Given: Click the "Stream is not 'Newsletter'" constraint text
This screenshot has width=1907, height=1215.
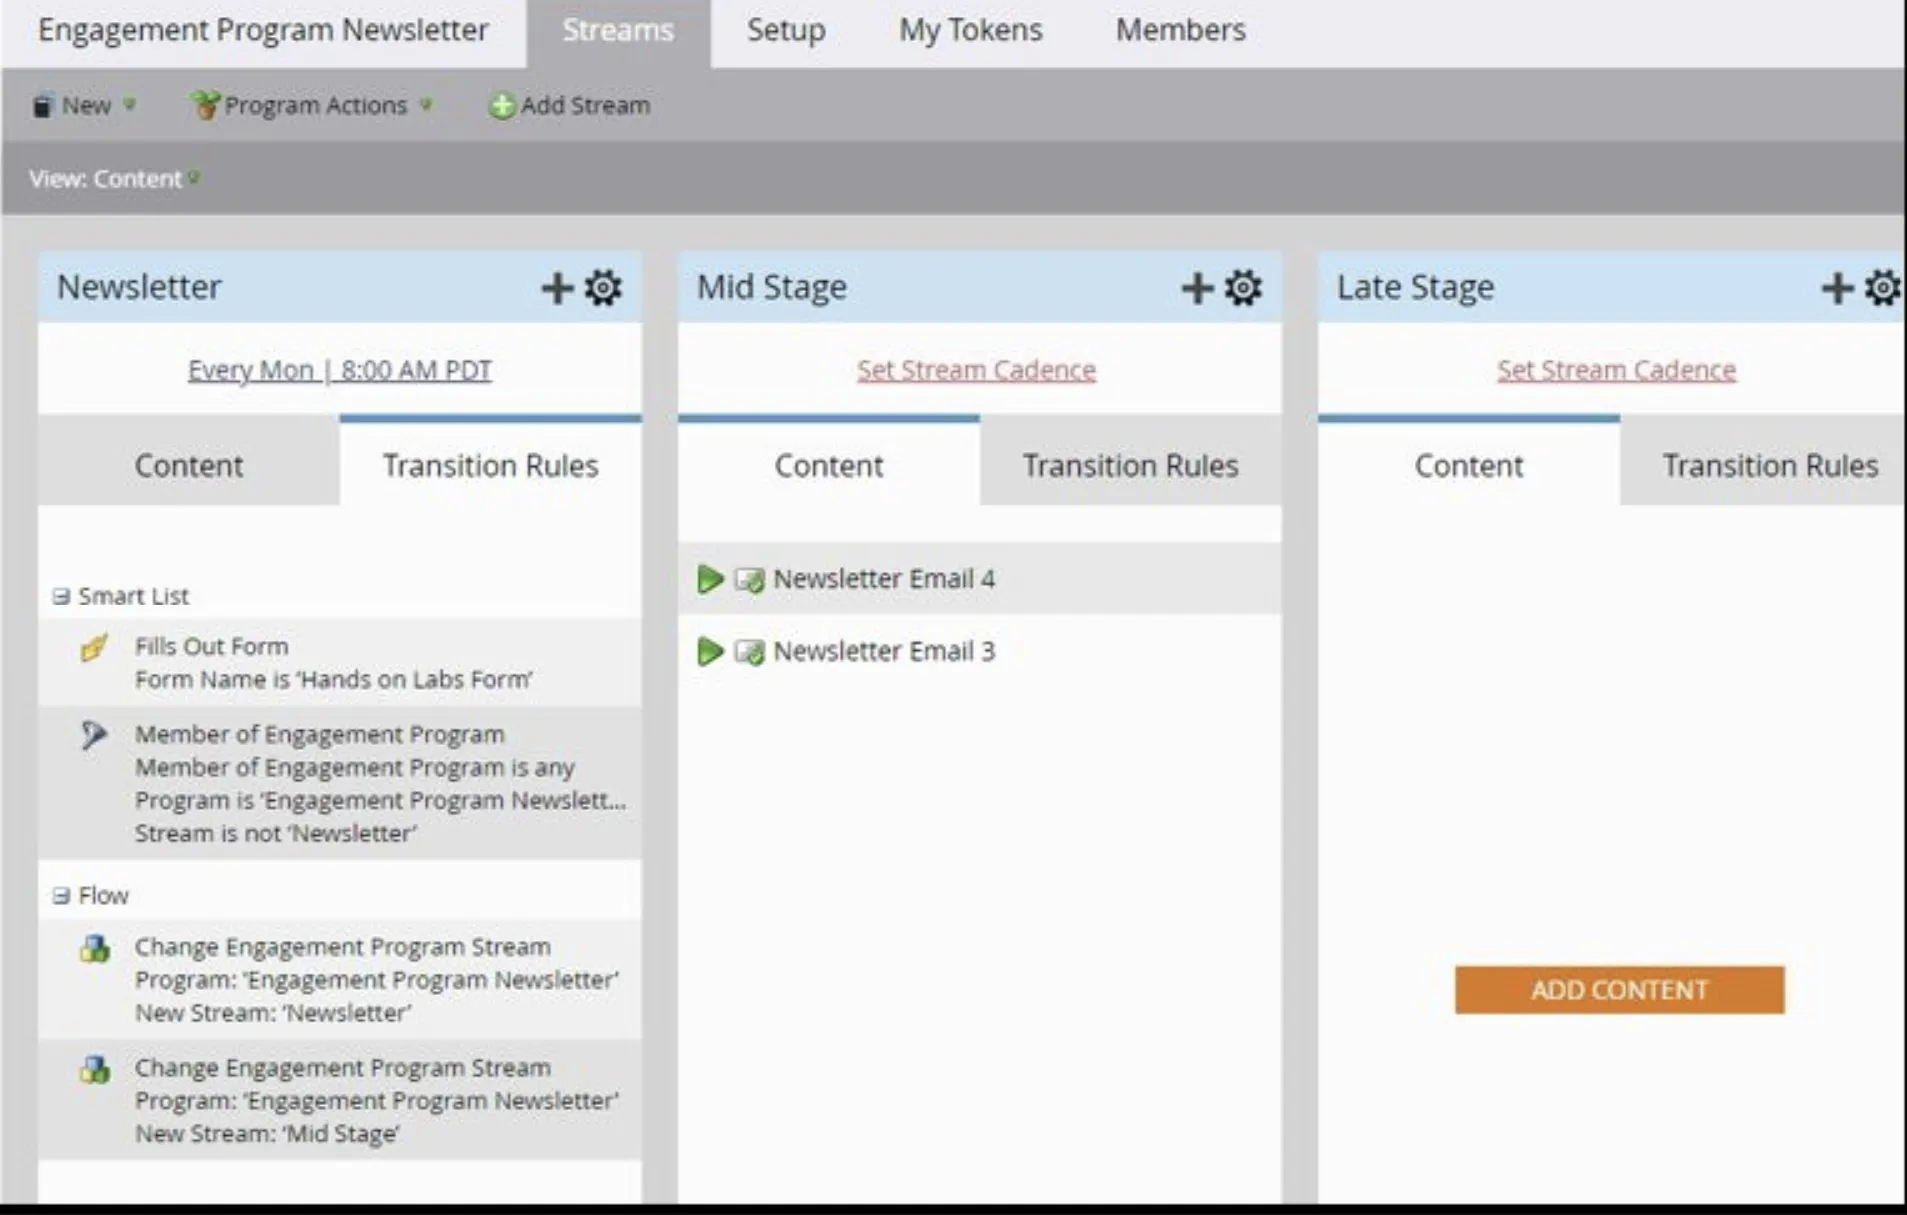Looking at the screenshot, I should 276,834.
